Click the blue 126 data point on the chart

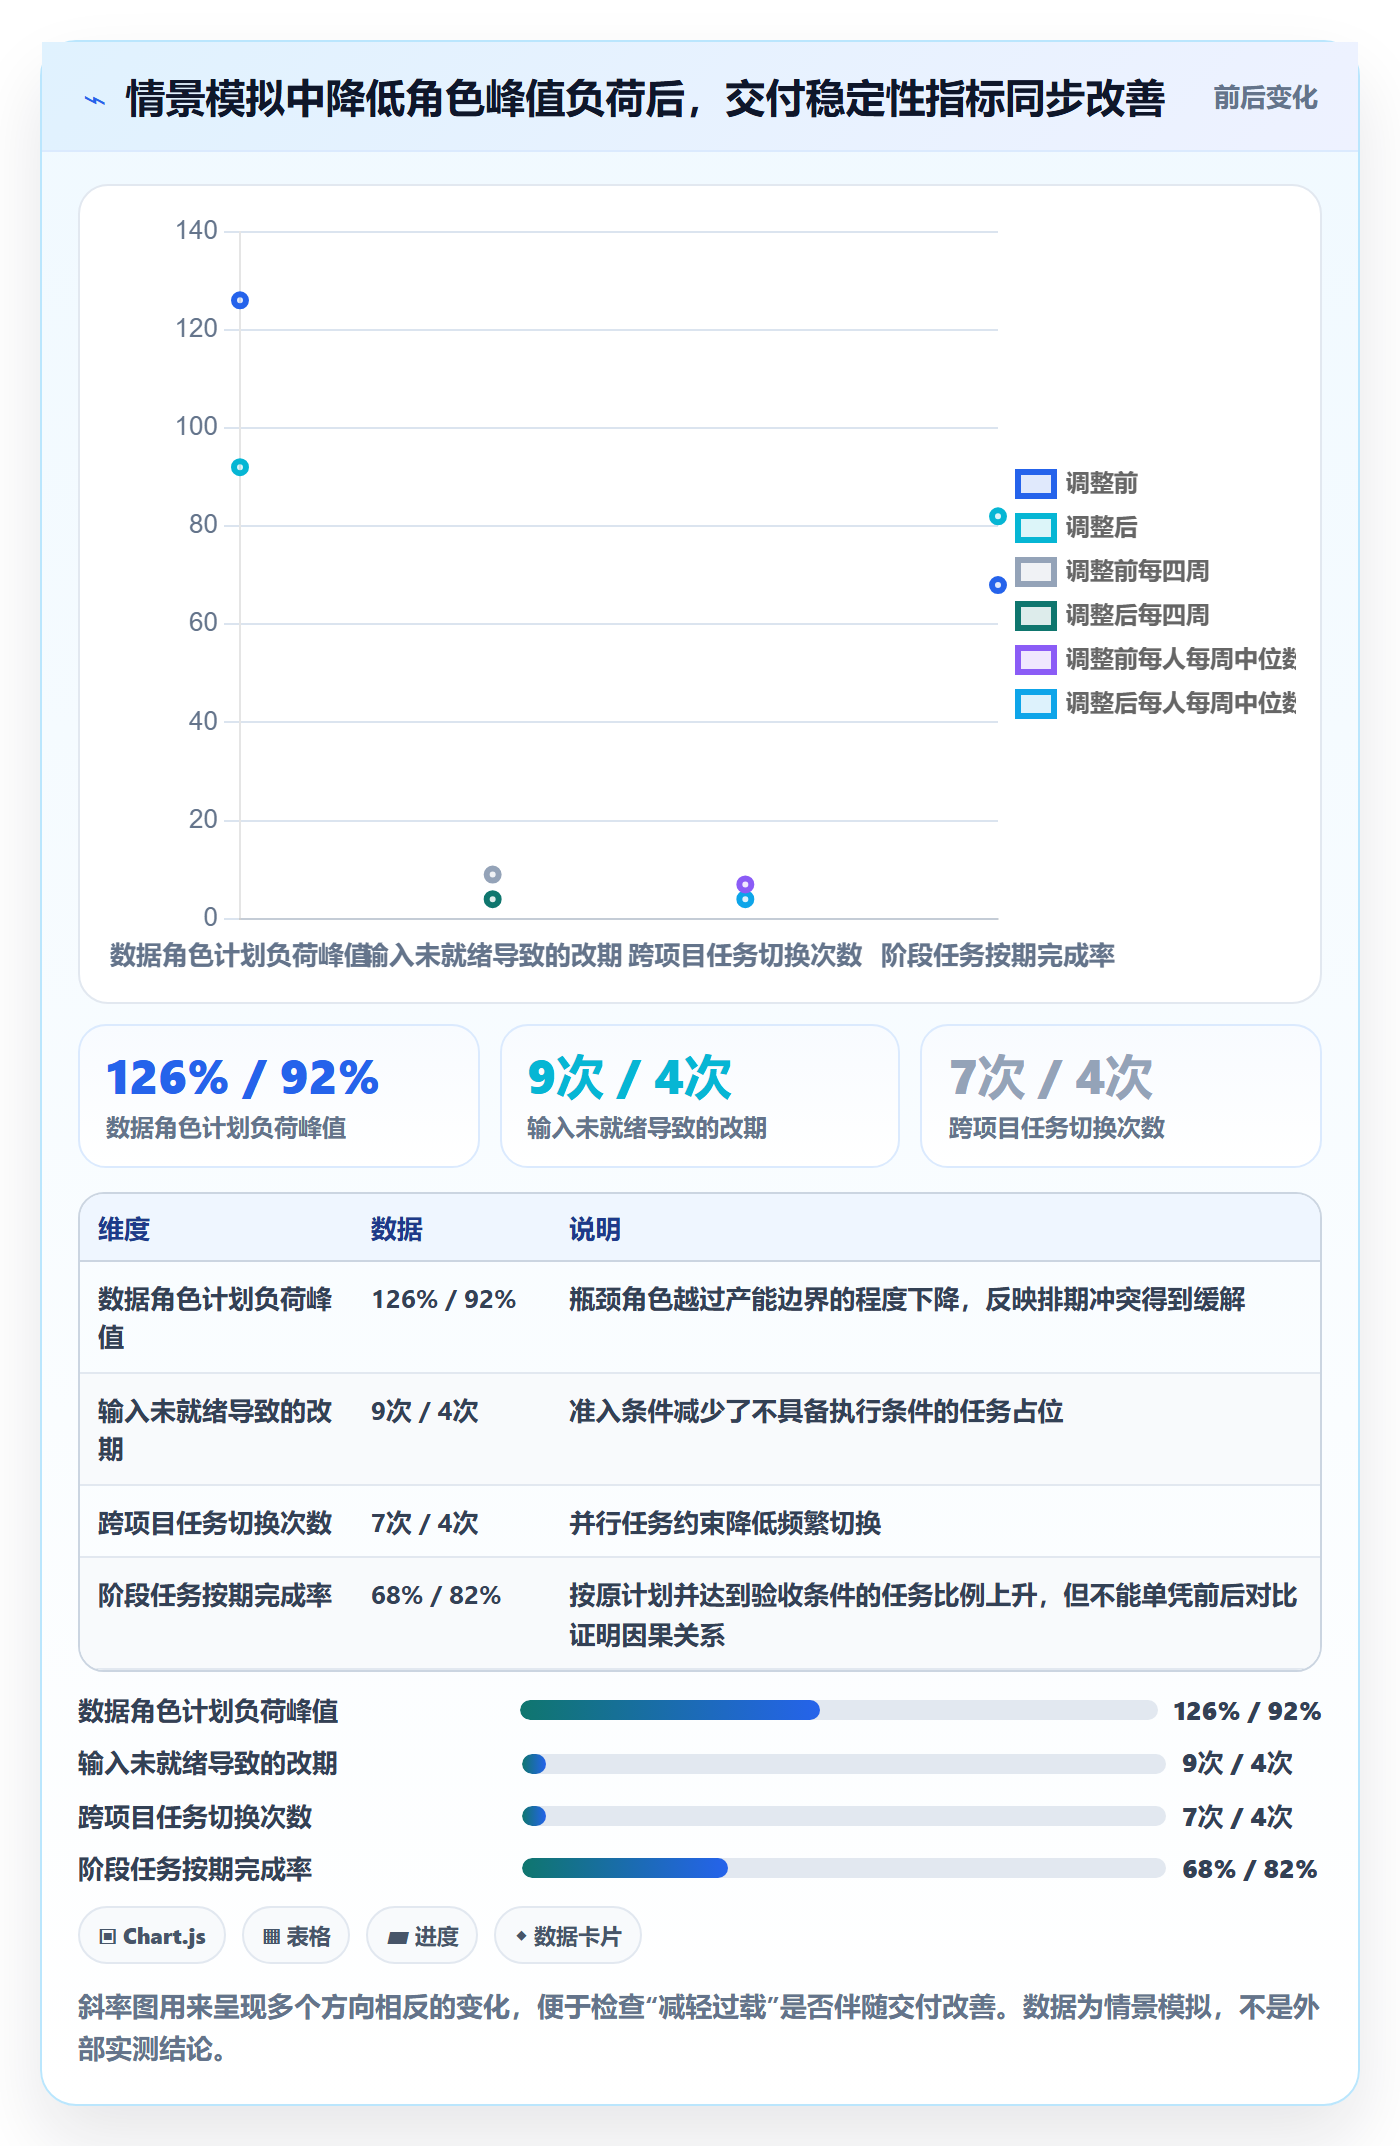pyautogui.click(x=240, y=300)
